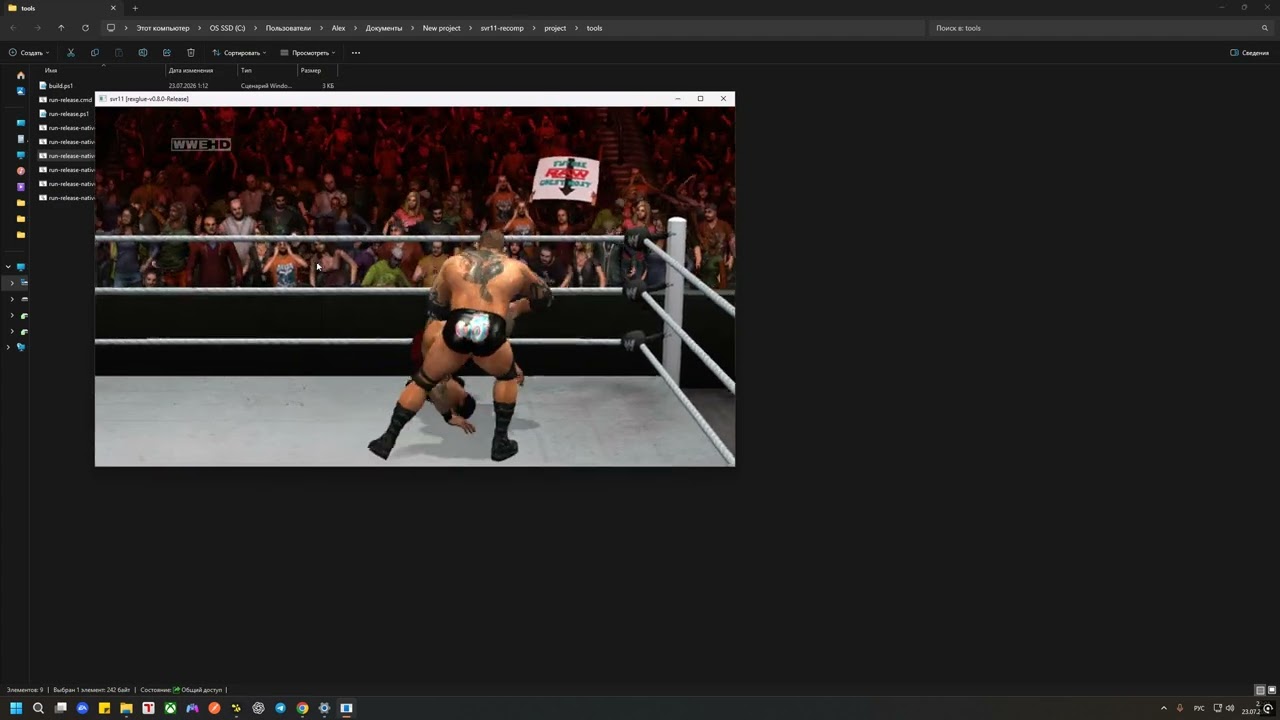Add a new Explorer tab with plus

point(135,8)
